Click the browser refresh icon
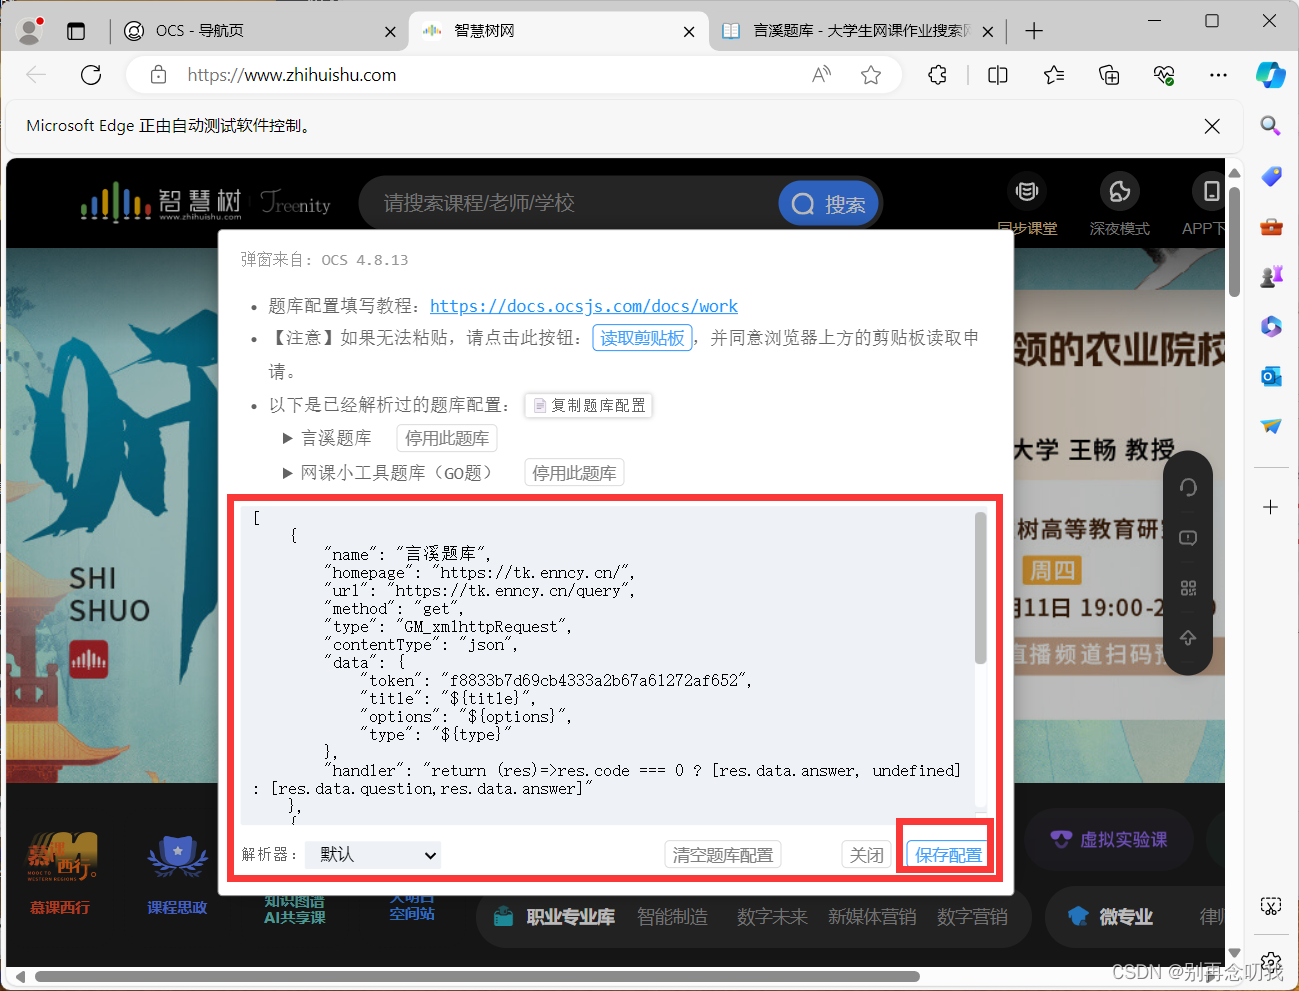Image resolution: width=1299 pixels, height=991 pixels. coord(91,75)
